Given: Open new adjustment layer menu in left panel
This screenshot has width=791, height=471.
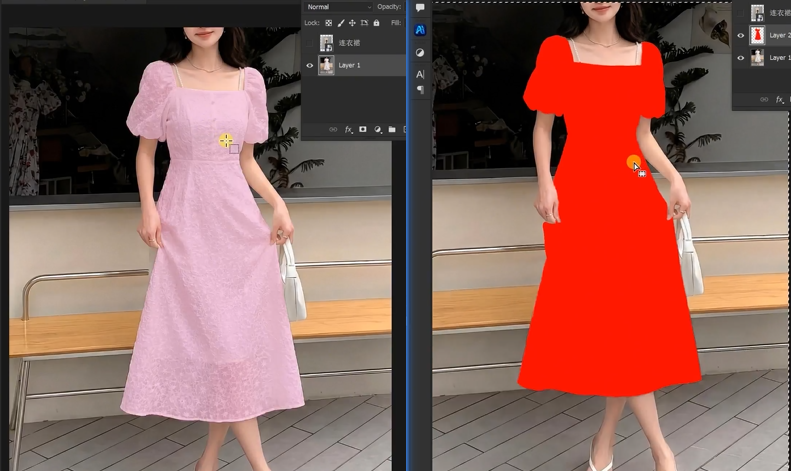Looking at the screenshot, I should click(x=377, y=130).
